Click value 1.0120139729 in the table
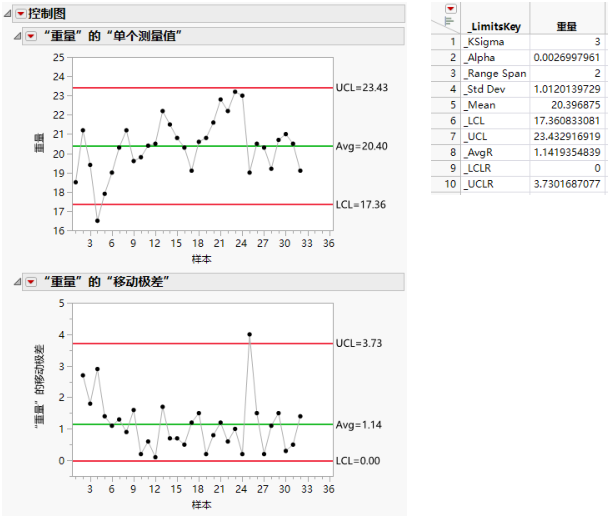The width and height of the screenshot is (610, 518). [x=567, y=89]
